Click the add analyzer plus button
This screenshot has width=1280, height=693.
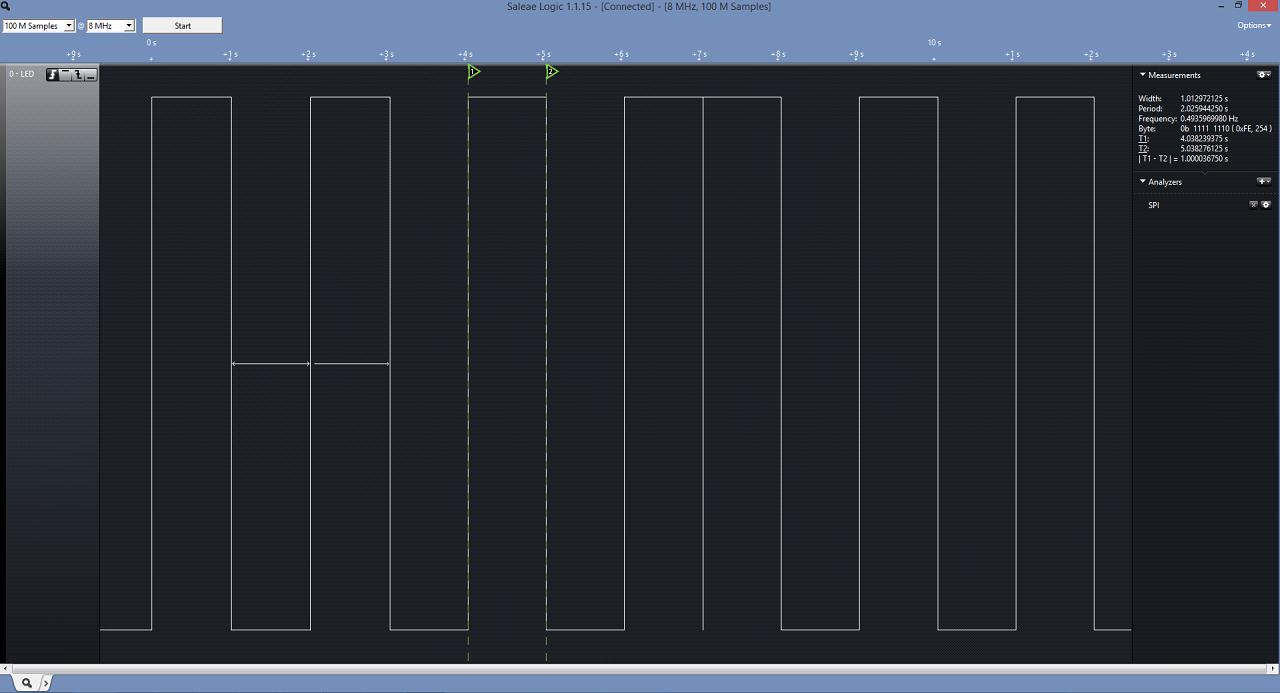click(x=1264, y=182)
